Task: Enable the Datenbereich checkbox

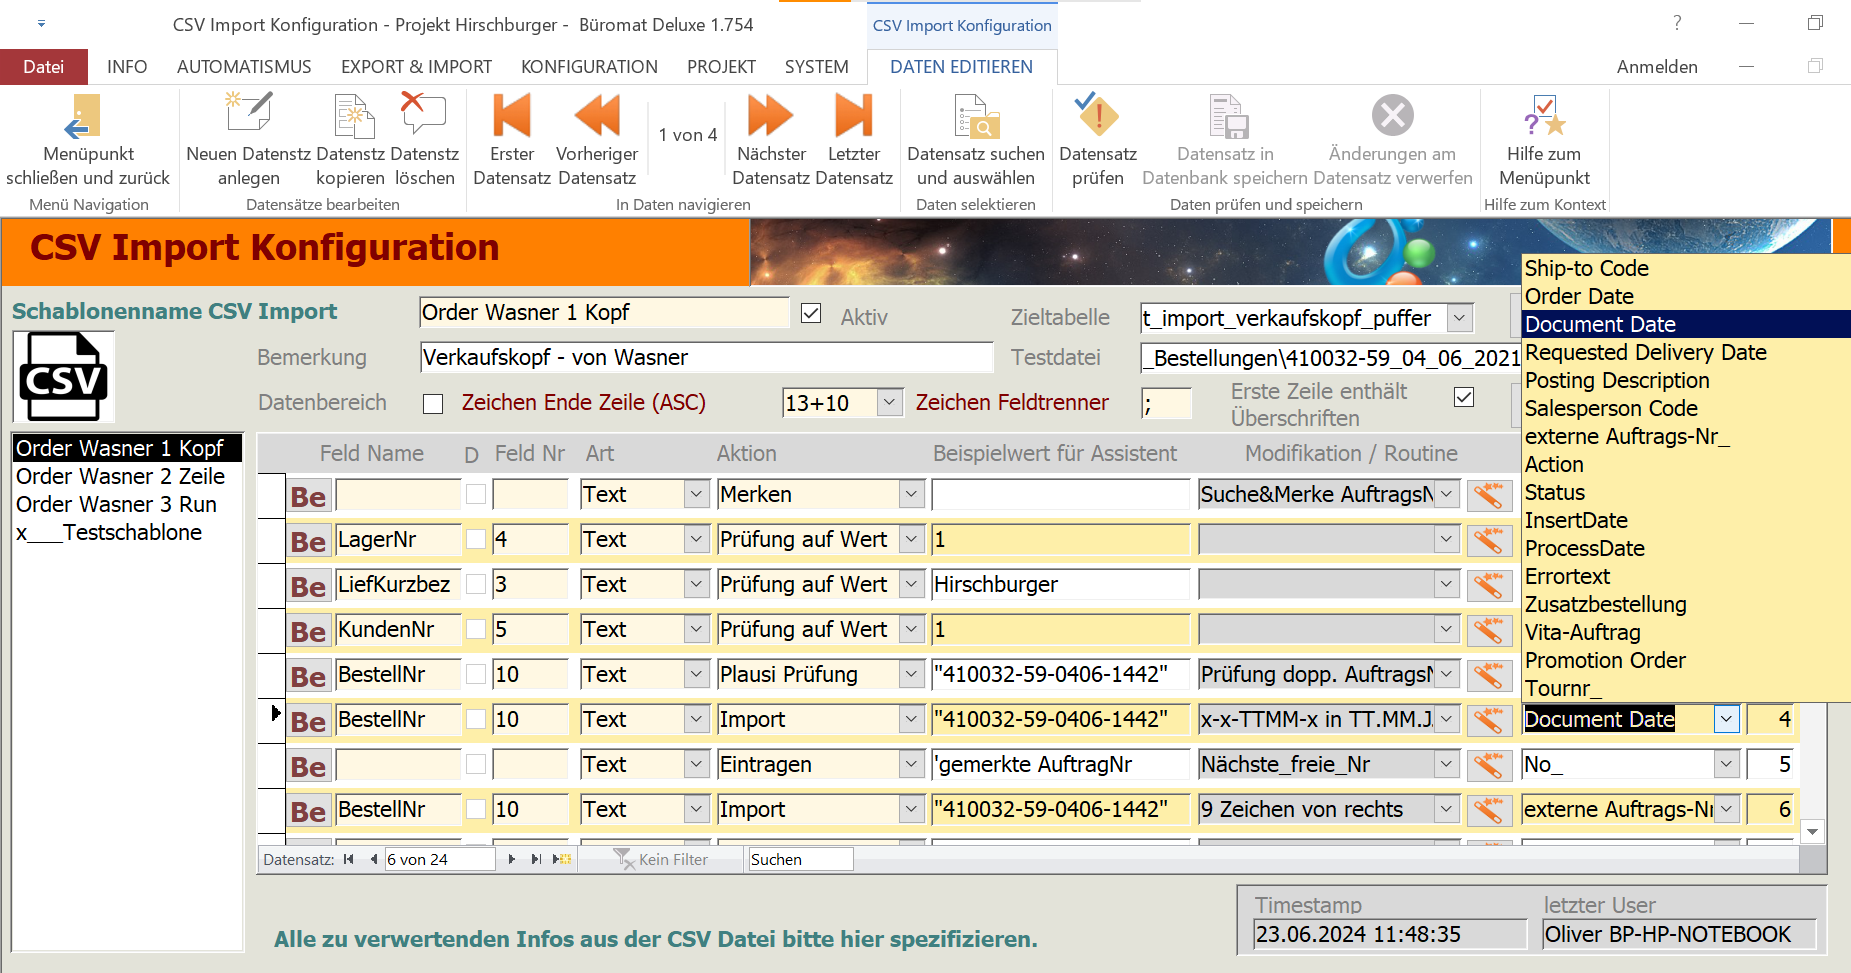Action: point(433,404)
